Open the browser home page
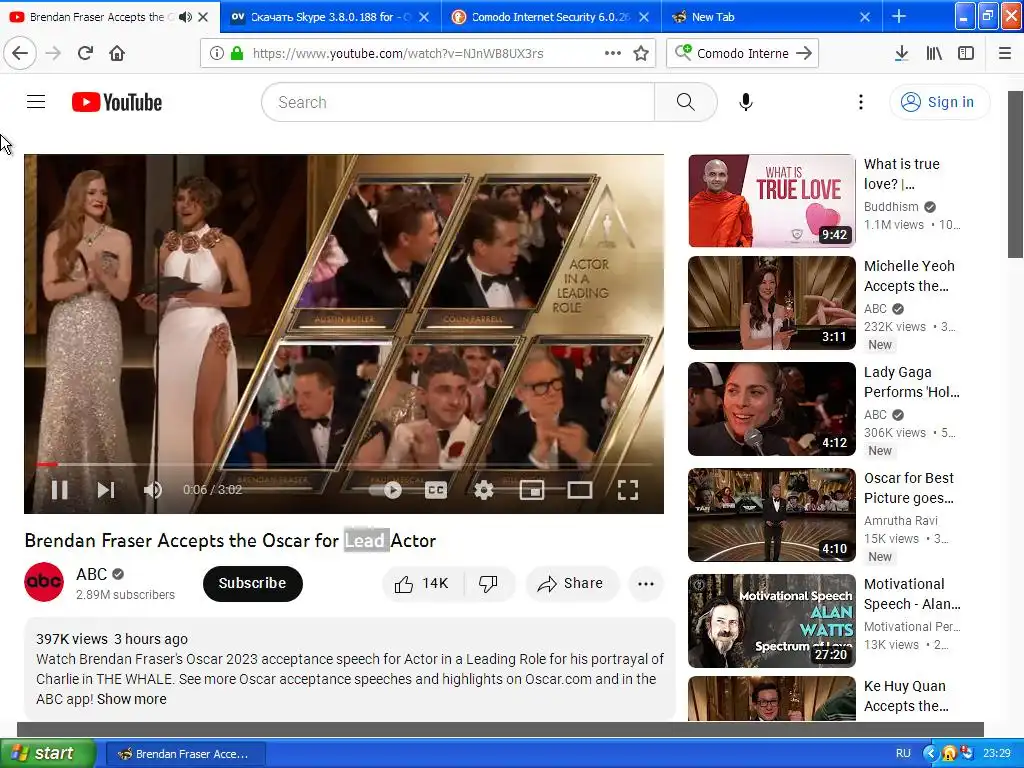This screenshot has height=768, width=1024. 117,53
